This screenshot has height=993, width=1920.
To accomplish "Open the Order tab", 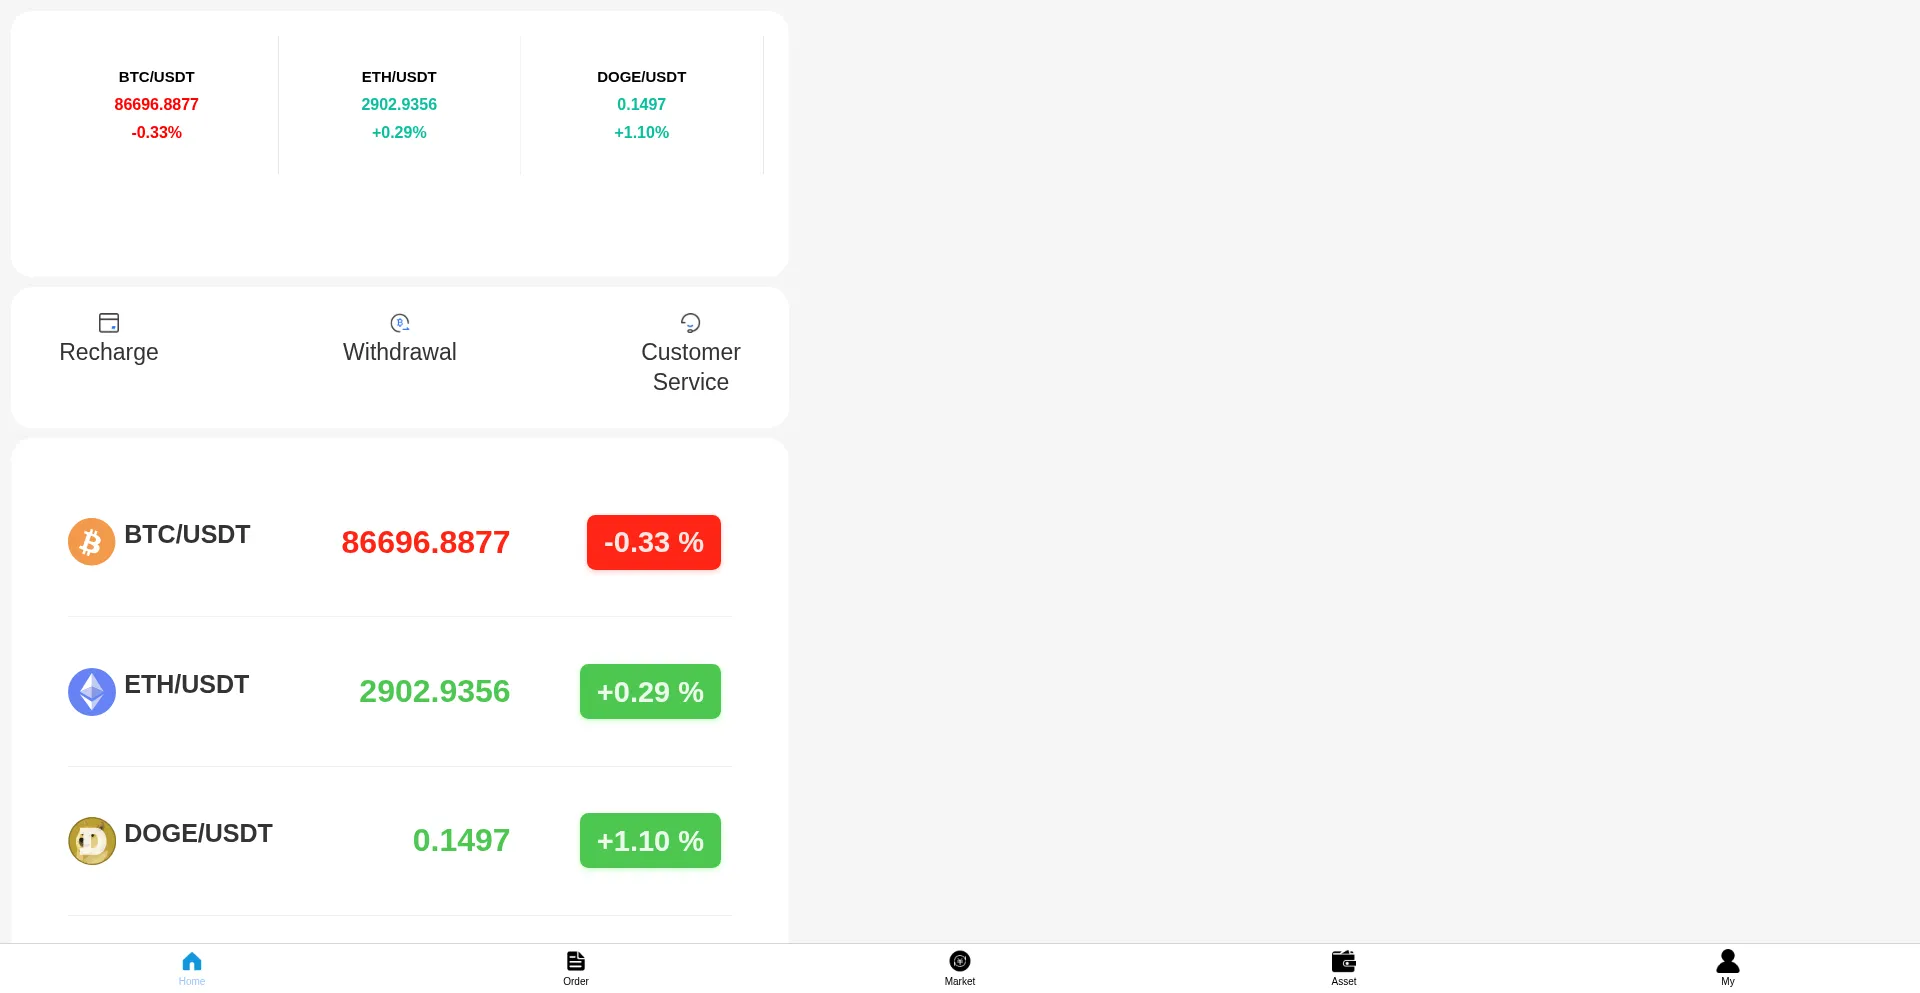I will point(576,967).
